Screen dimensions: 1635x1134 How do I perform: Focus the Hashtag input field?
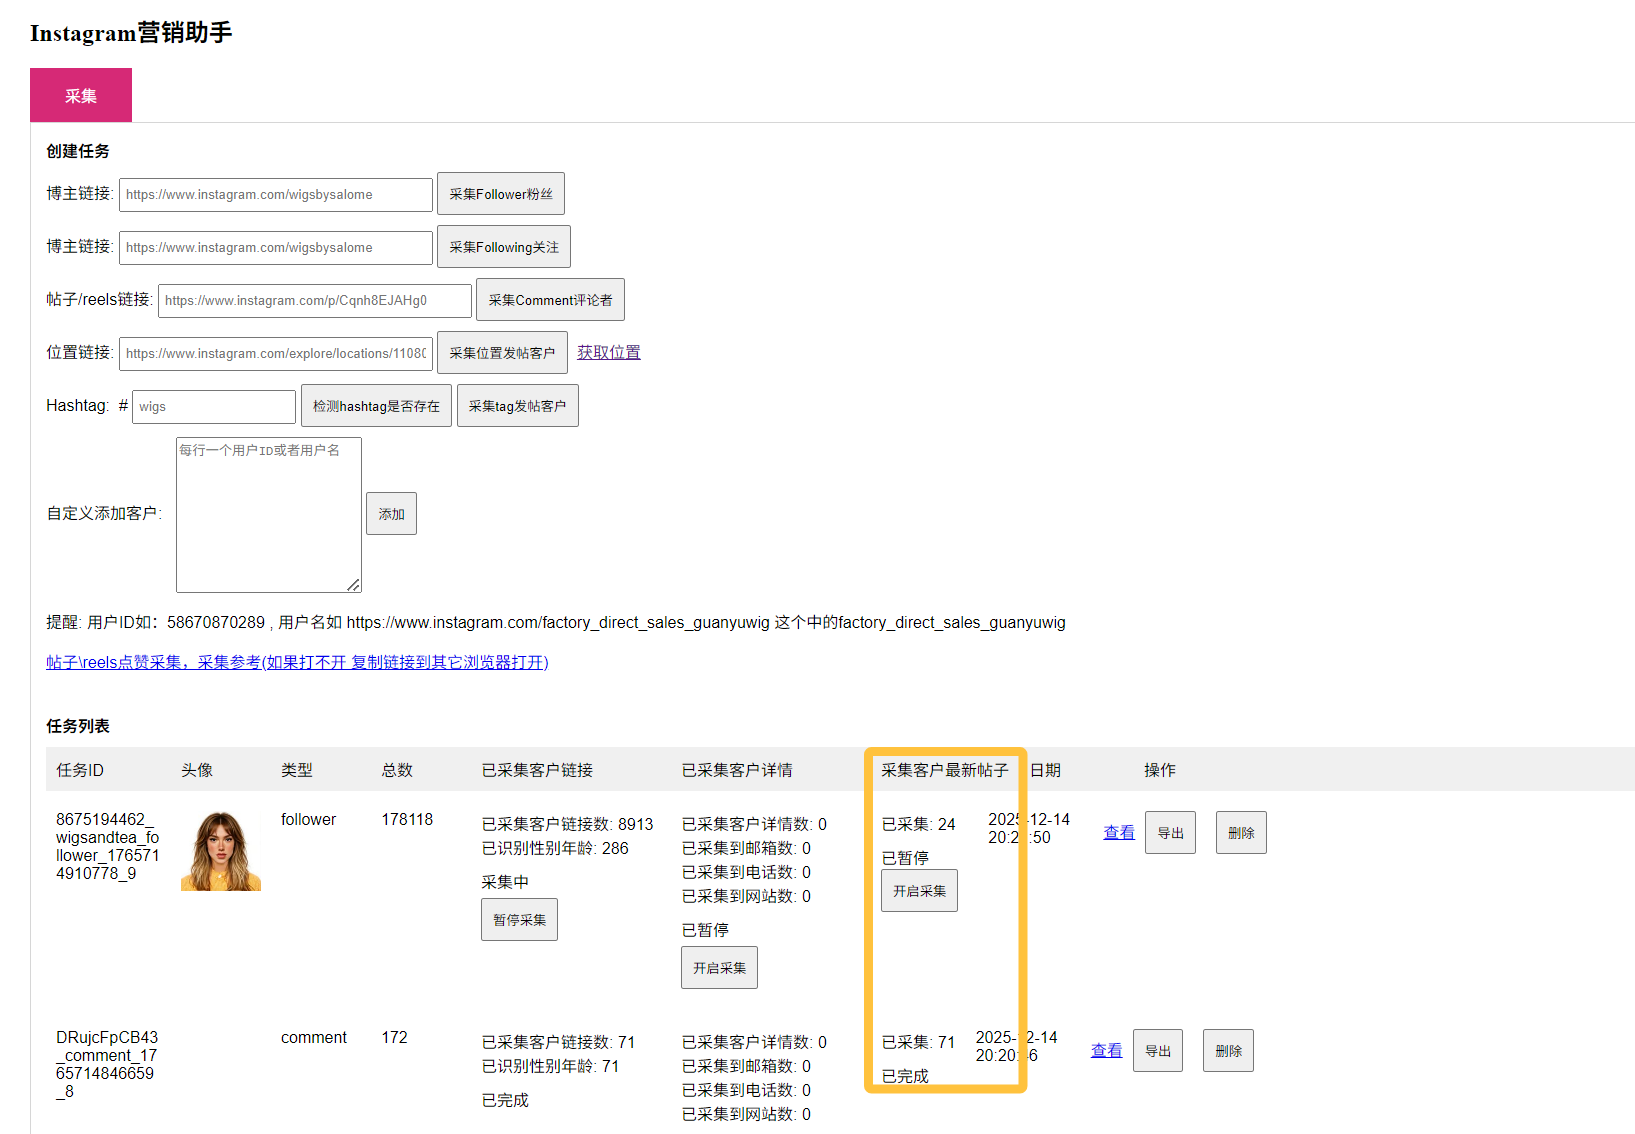tap(213, 406)
